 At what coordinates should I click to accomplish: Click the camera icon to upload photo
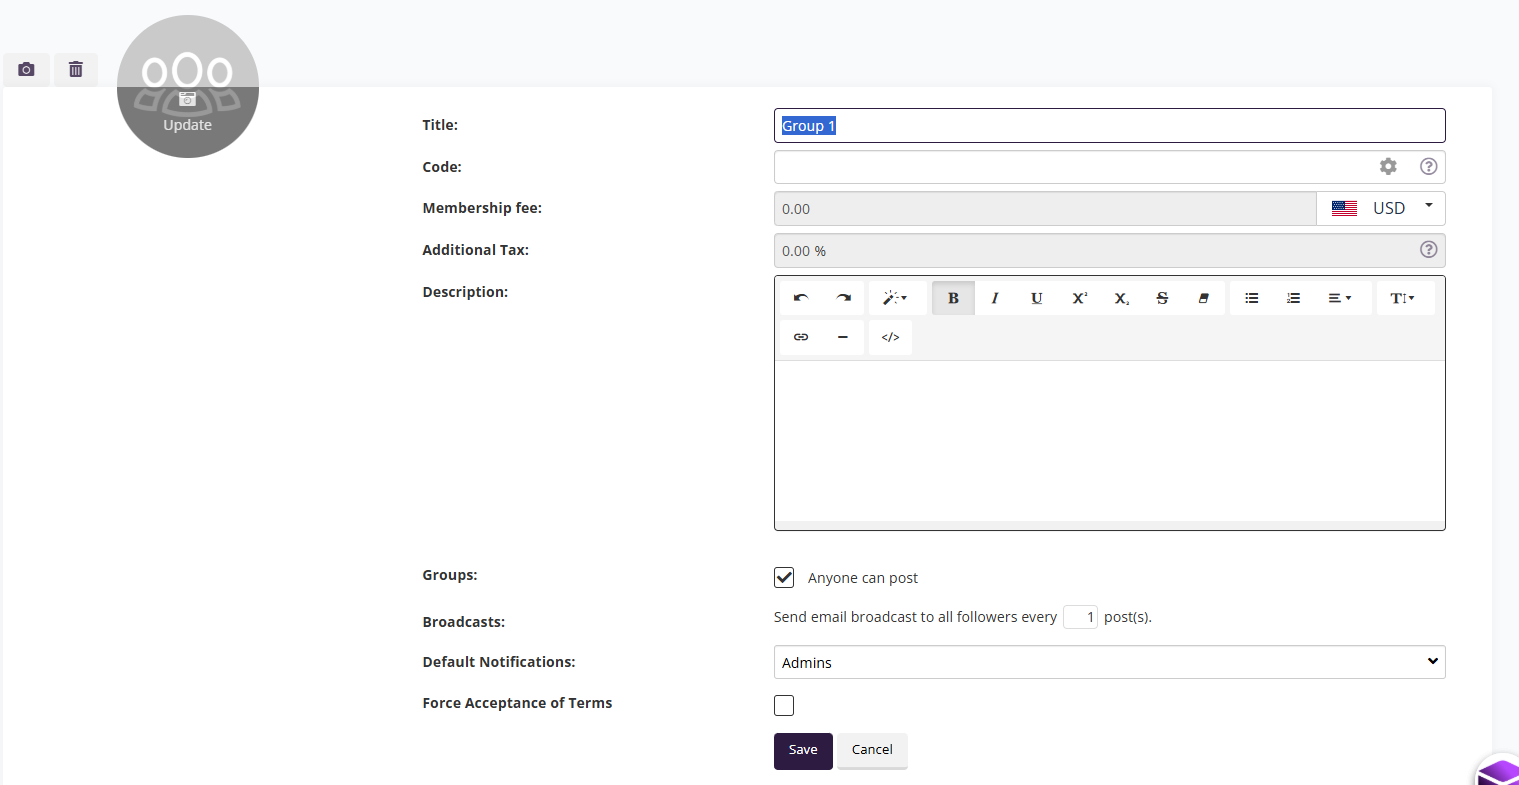click(26, 69)
